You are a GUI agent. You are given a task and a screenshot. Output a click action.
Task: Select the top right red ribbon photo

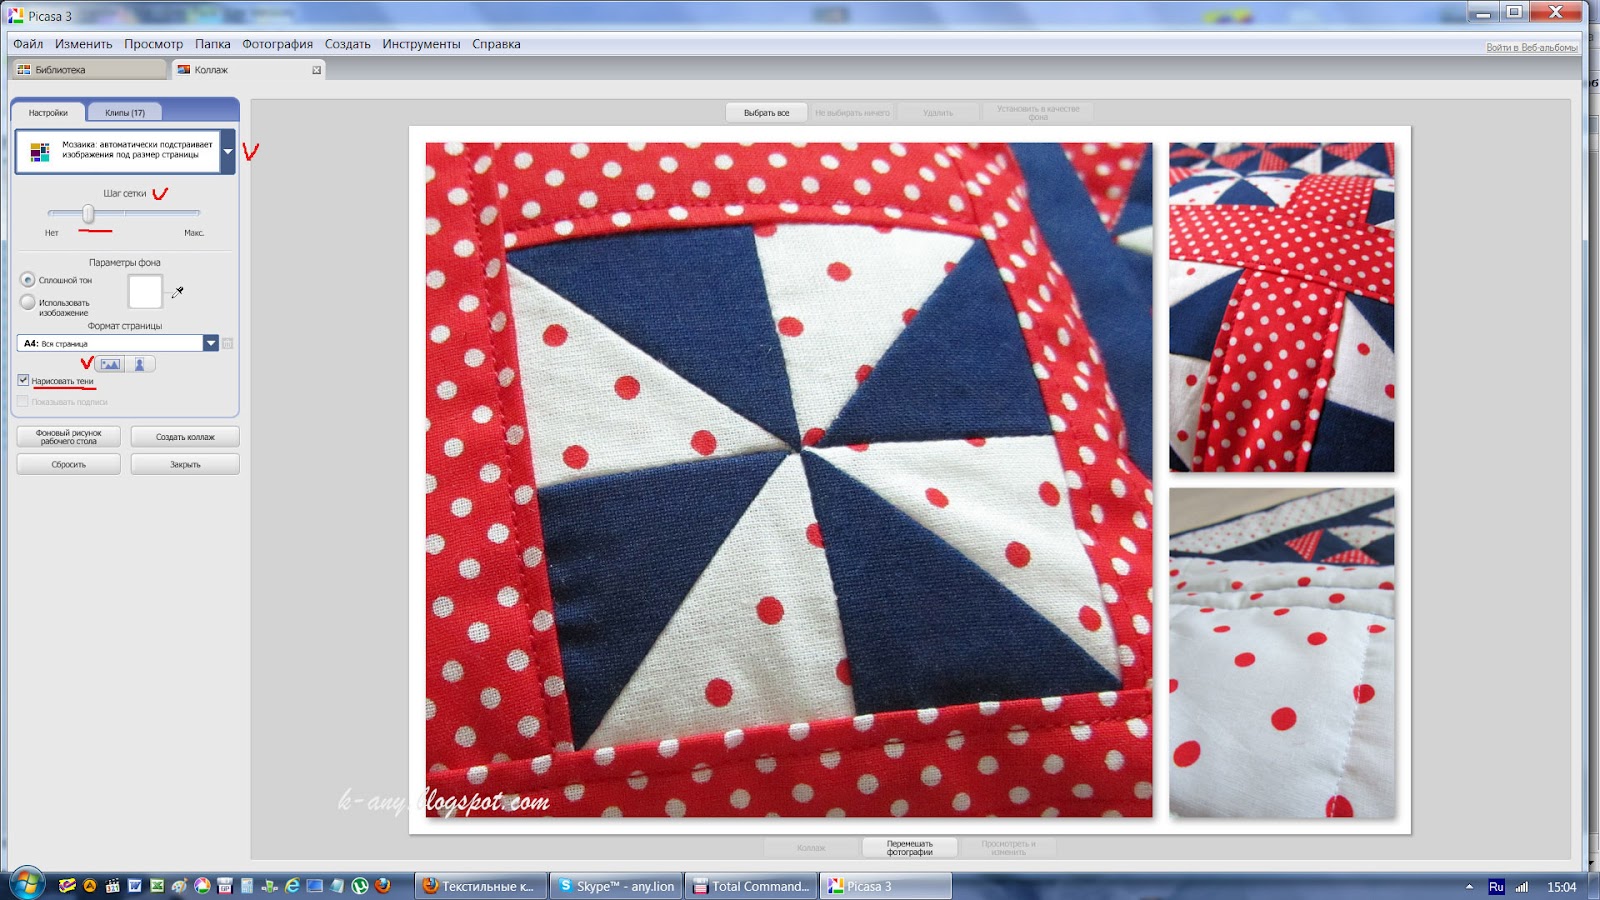click(x=1282, y=307)
